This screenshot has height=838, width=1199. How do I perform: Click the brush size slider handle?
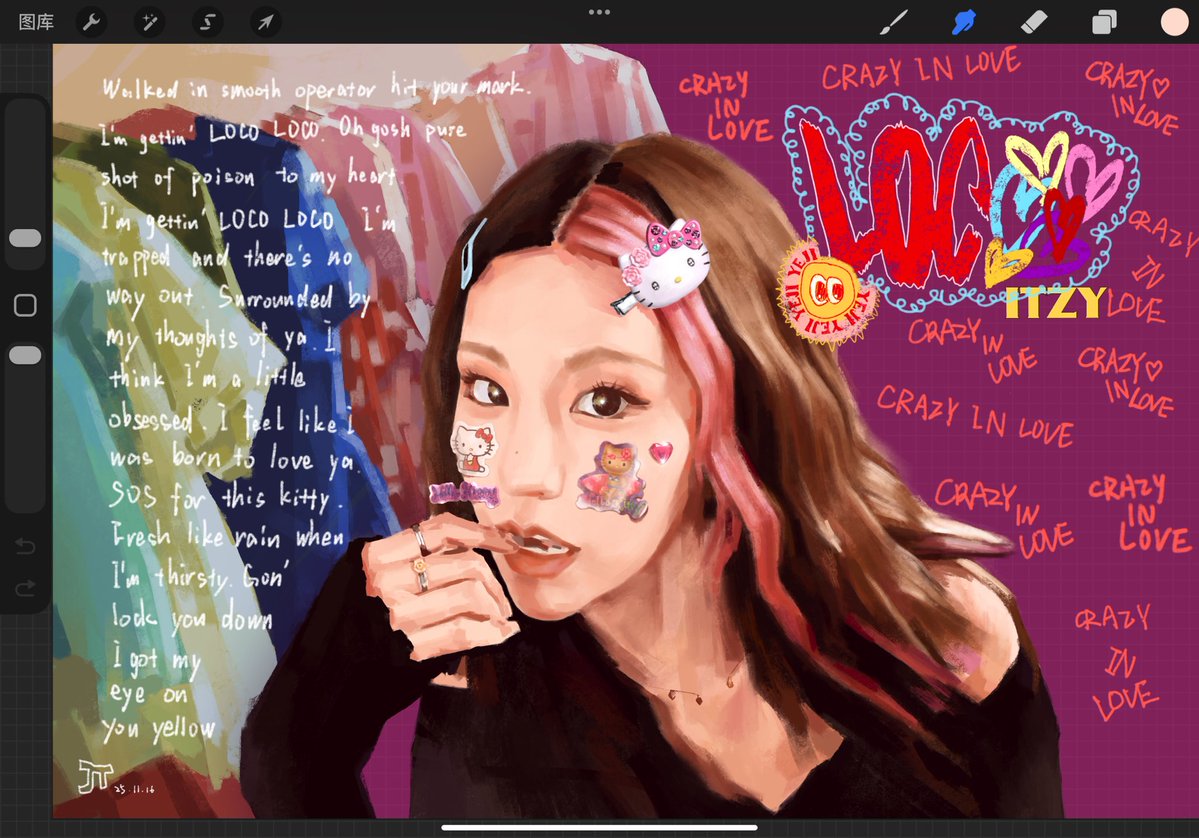point(25,238)
